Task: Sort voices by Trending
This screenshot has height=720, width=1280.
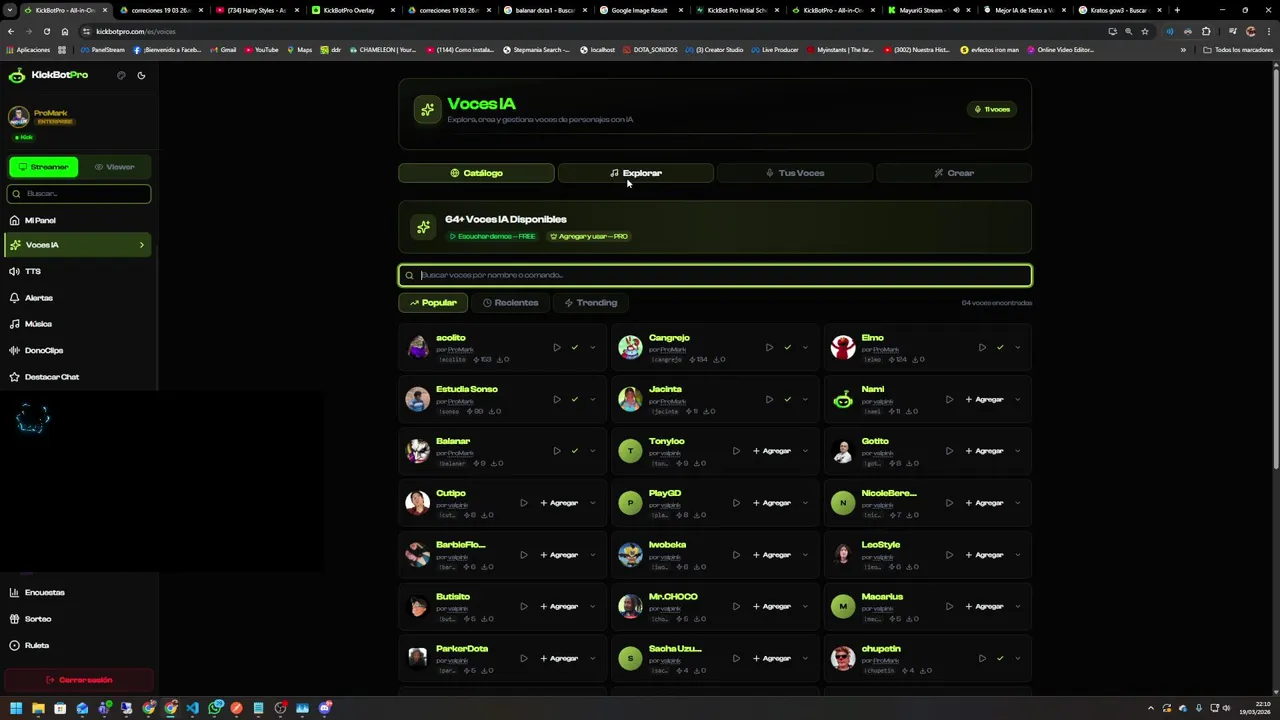Action: pyautogui.click(x=591, y=303)
